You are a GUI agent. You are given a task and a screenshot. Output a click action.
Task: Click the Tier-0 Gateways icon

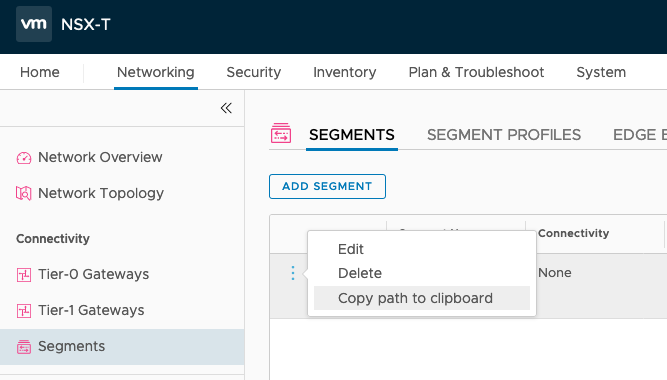pyautogui.click(x=24, y=275)
